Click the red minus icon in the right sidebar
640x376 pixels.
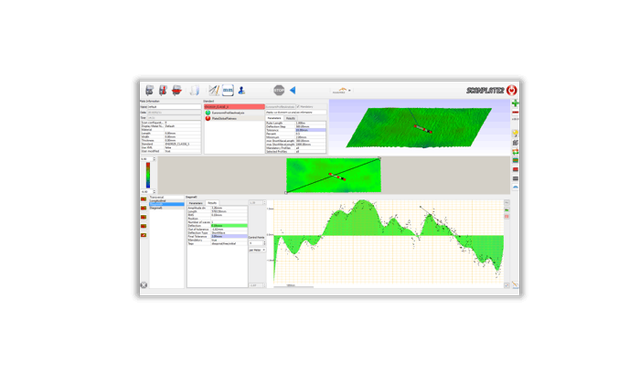pyautogui.click(x=515, y=112)
